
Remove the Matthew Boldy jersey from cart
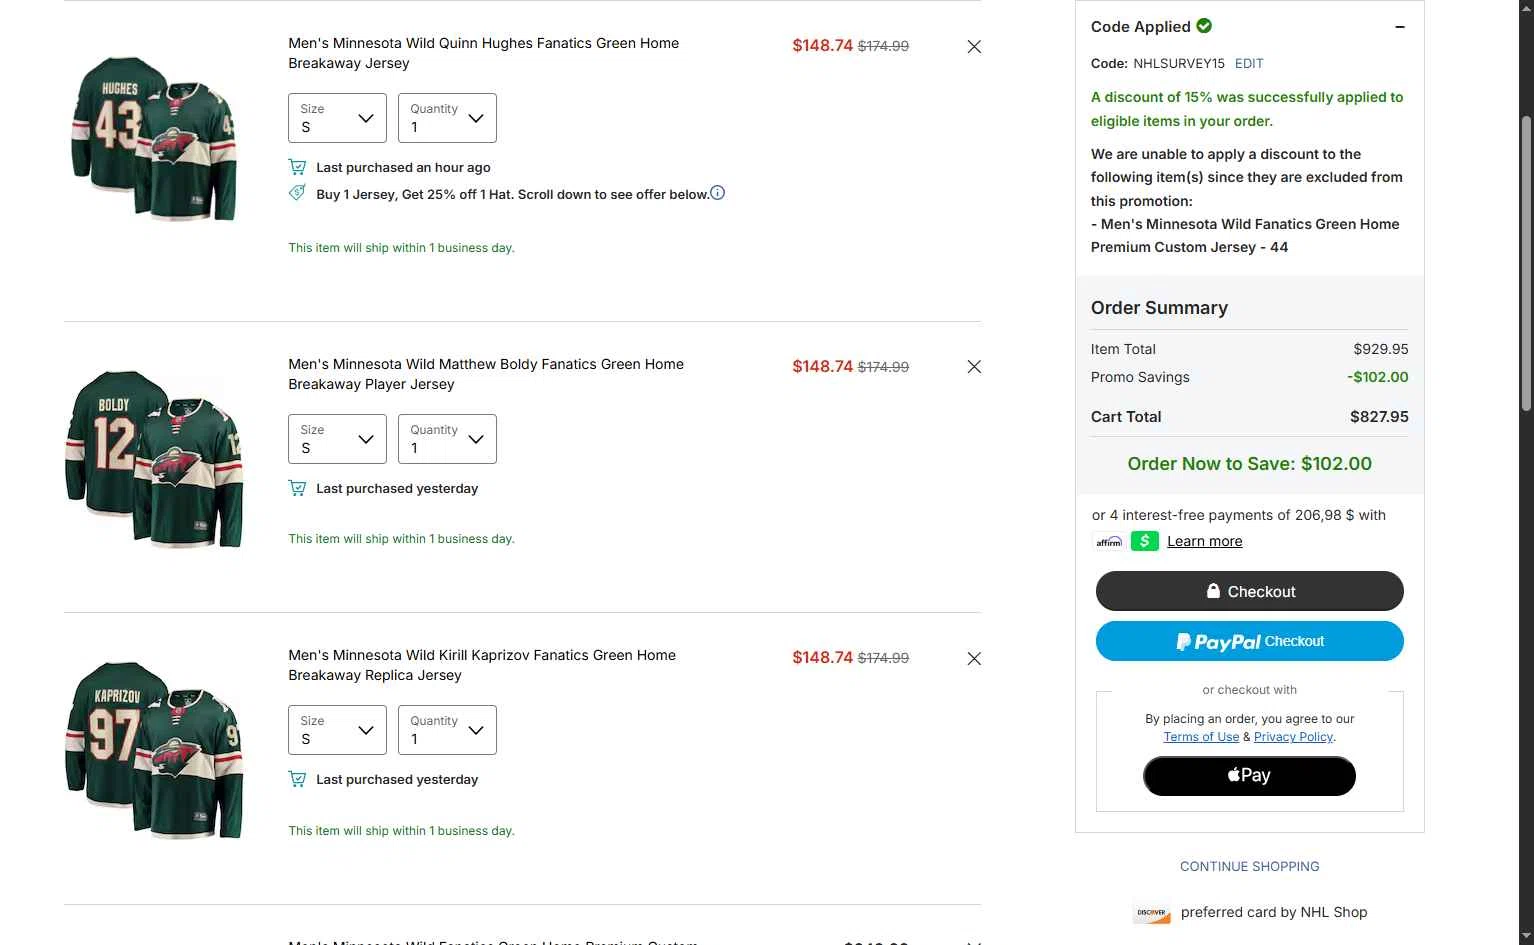click(x=974, y=367)
